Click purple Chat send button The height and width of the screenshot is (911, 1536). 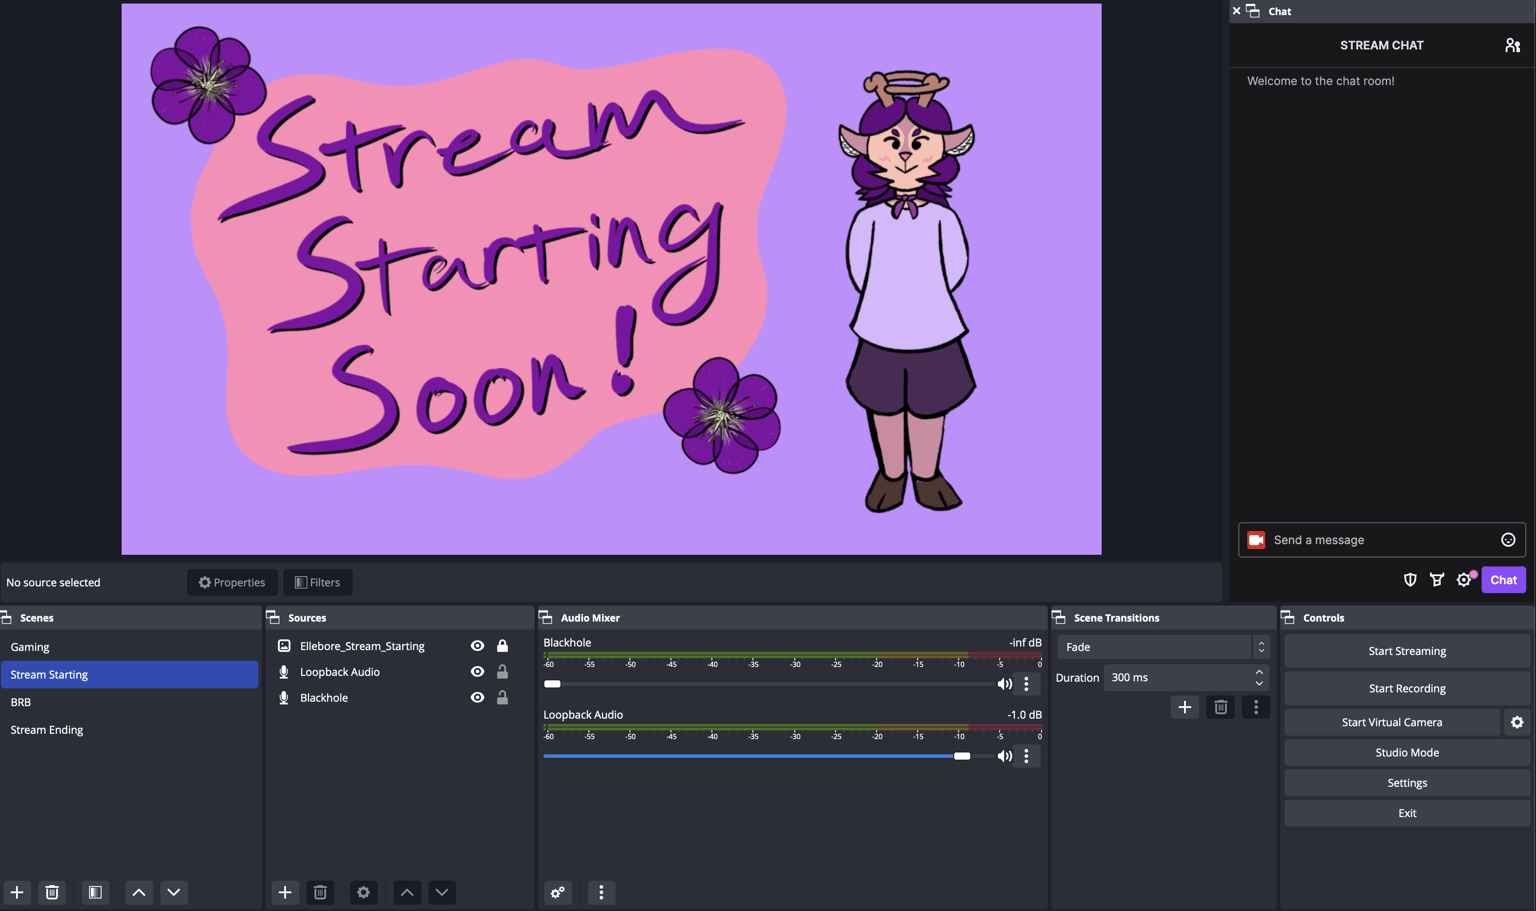(x=1503, y=580)
